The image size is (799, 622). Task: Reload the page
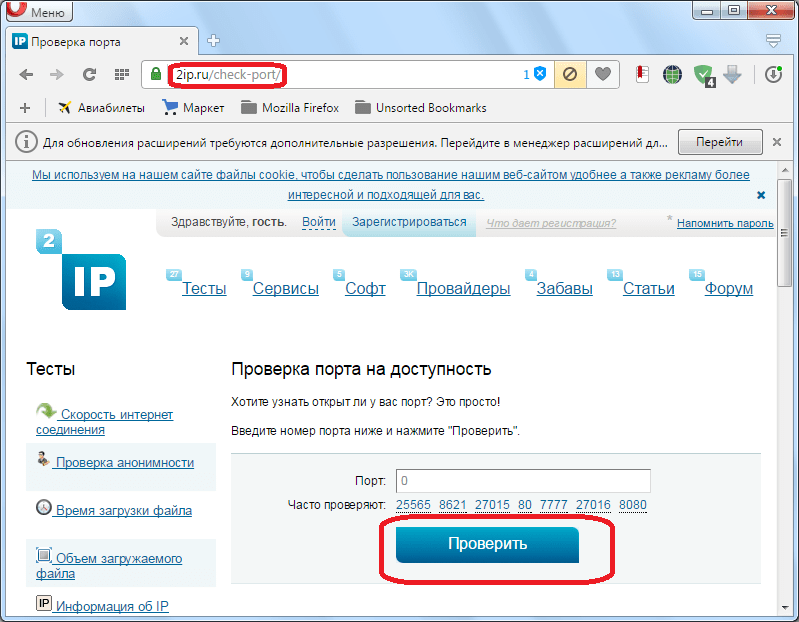(x=90, y=75)
